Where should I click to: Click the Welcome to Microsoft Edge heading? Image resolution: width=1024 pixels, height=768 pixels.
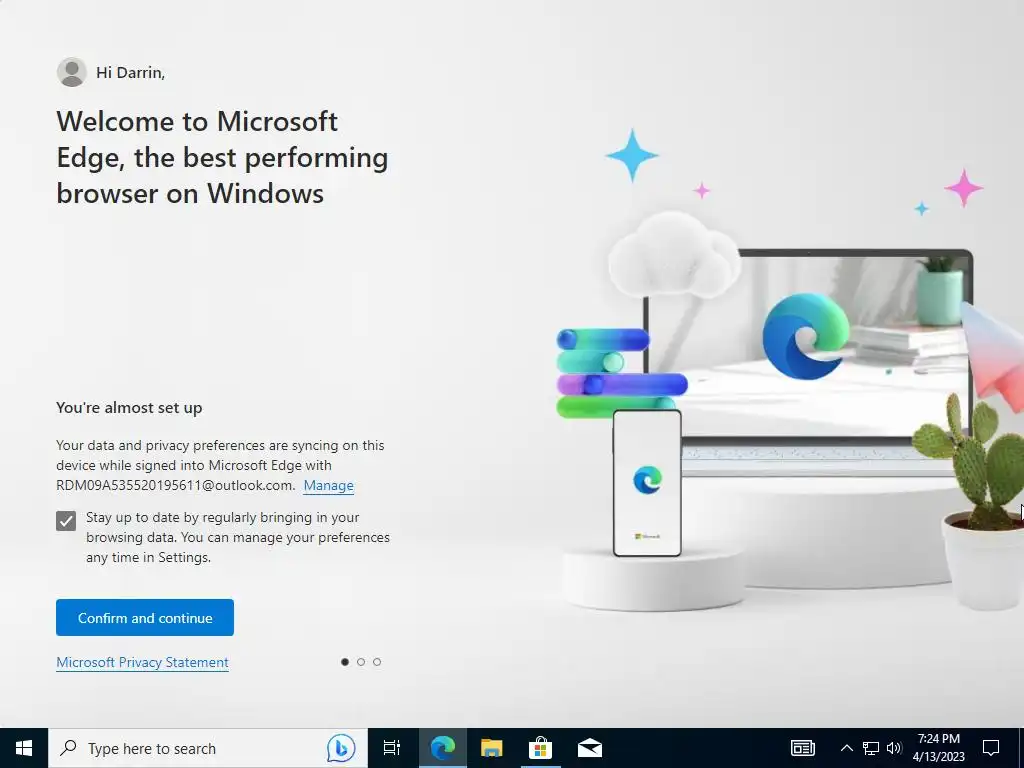tap(222, 157)
